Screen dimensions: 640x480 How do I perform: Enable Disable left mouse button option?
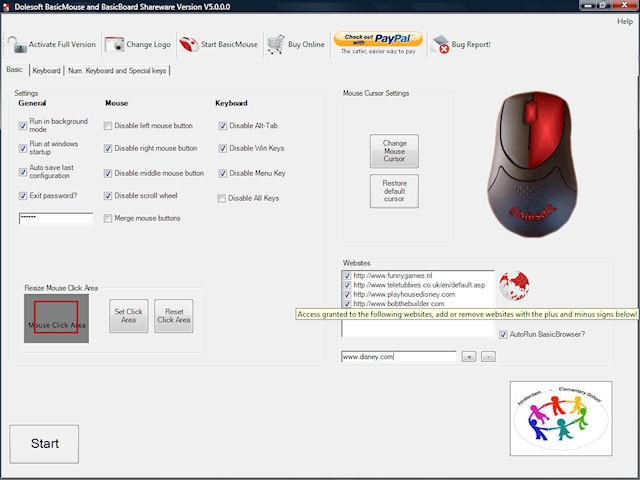[108, 126]
